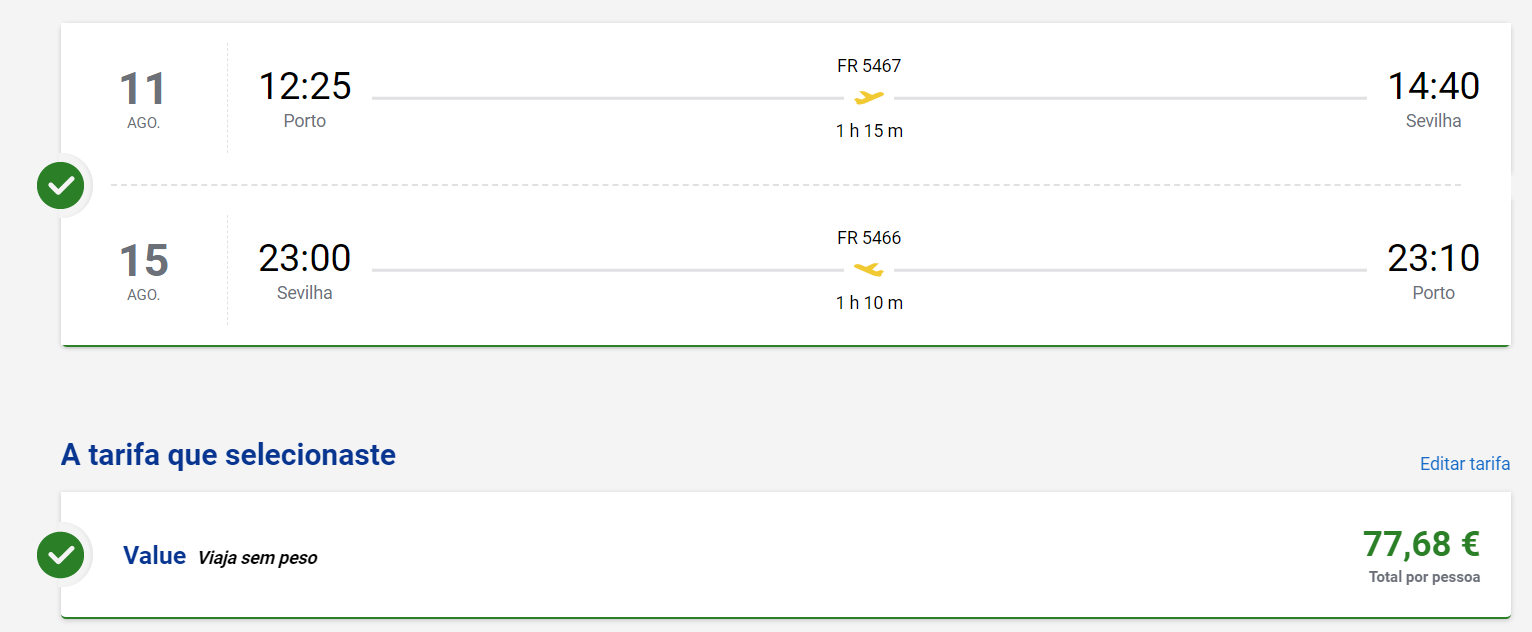Viewport: 1532px width, 632px height.
Task: Click the 1 h 10 m duration
Action: pos(869,303)
